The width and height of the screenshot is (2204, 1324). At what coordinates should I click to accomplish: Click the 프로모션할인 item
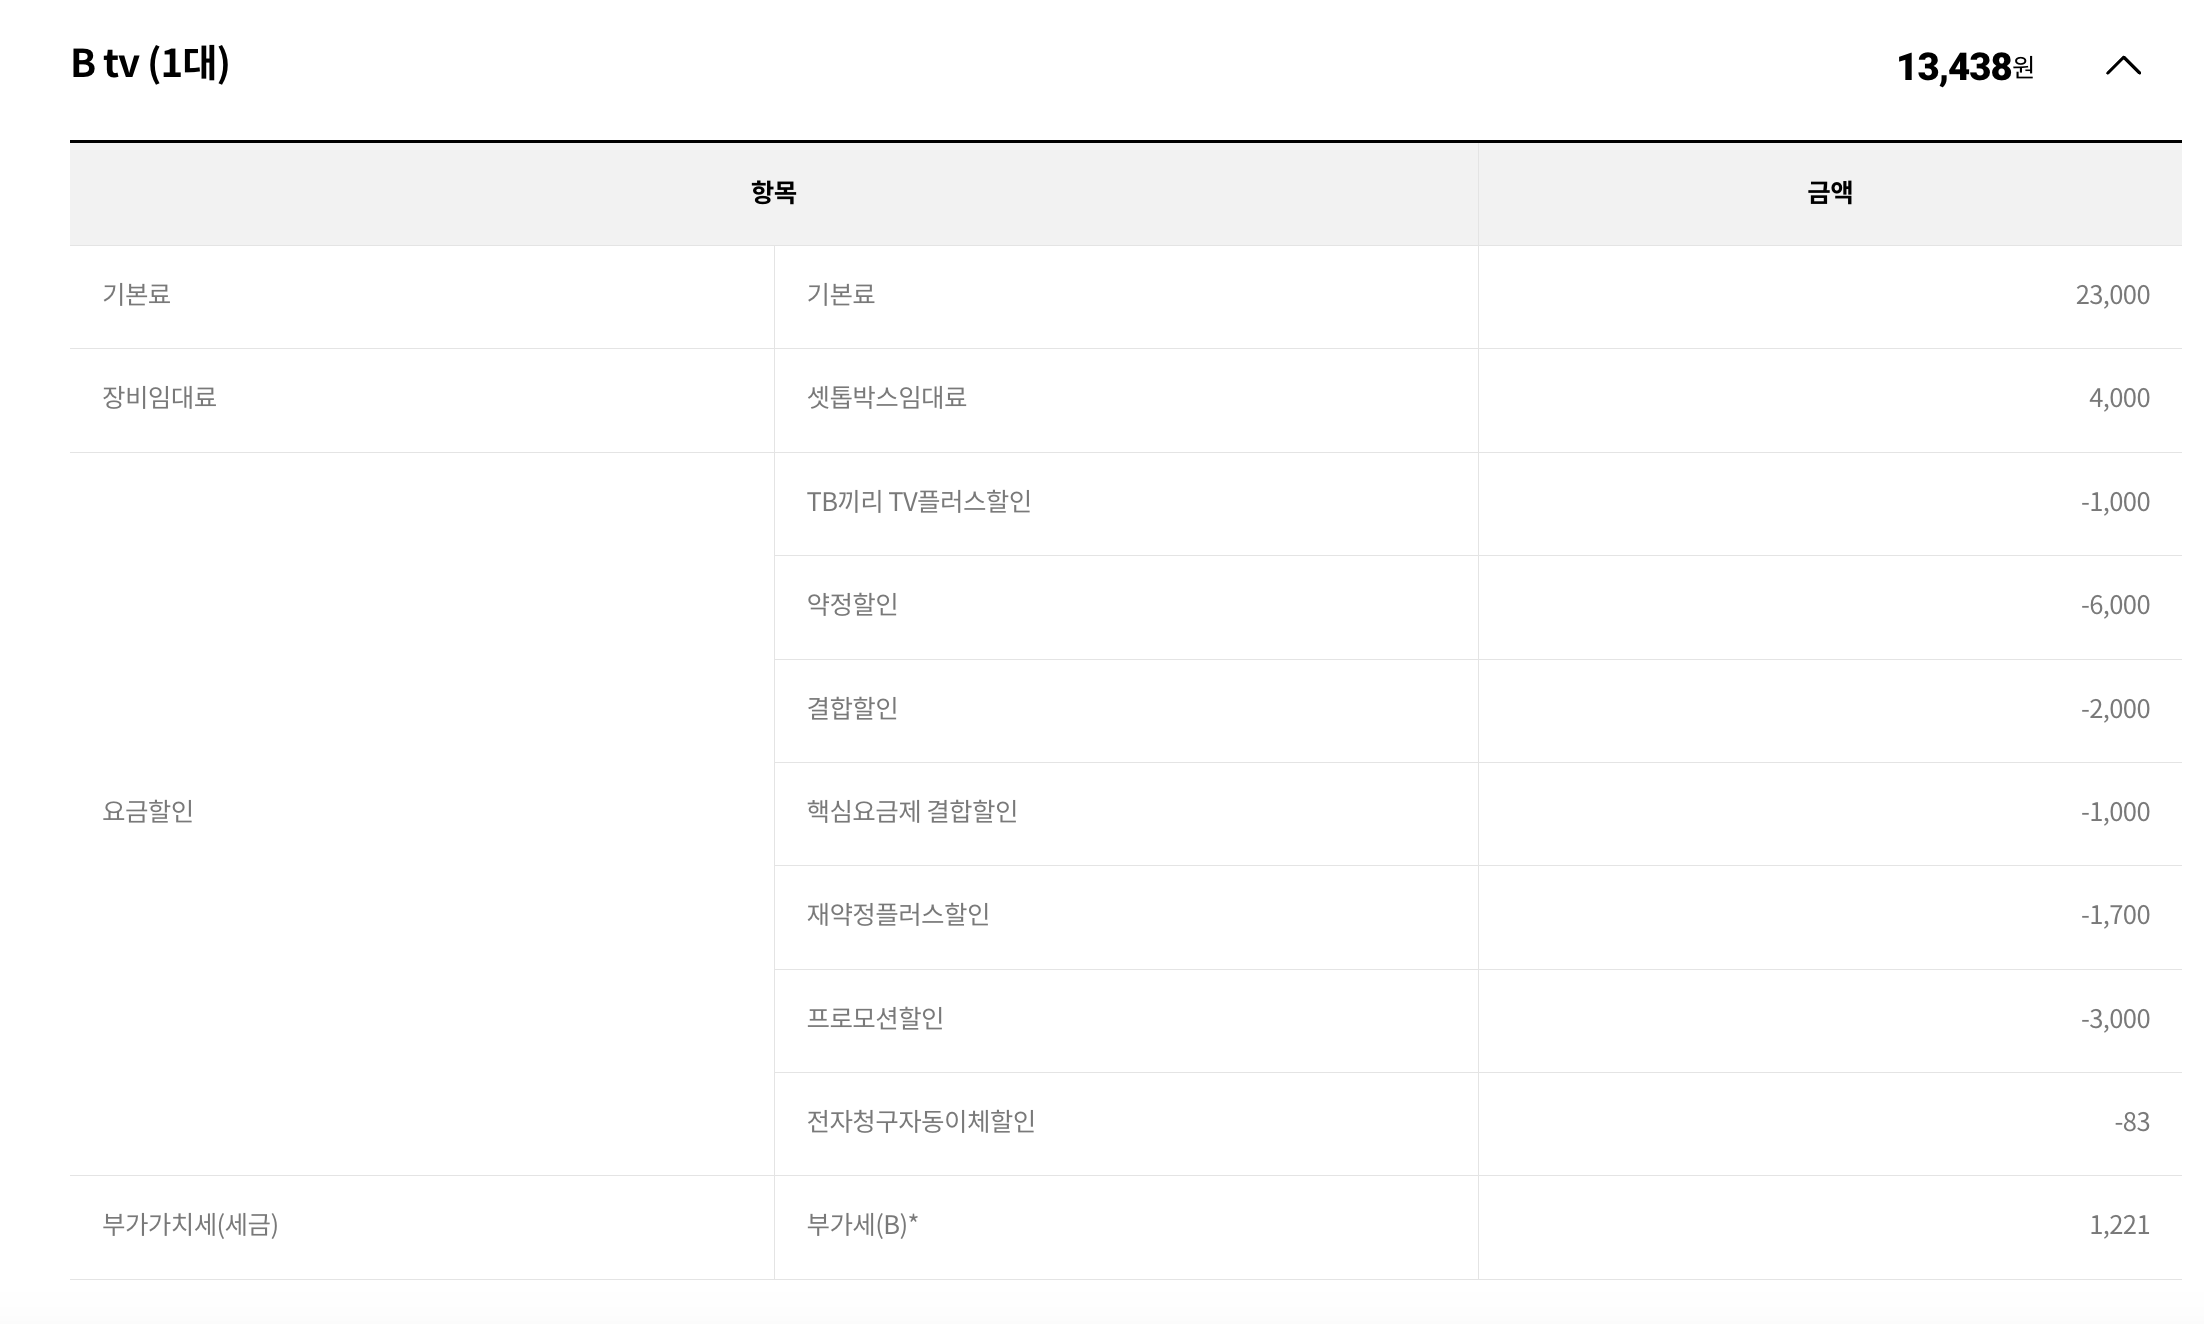pos(875,1019)
